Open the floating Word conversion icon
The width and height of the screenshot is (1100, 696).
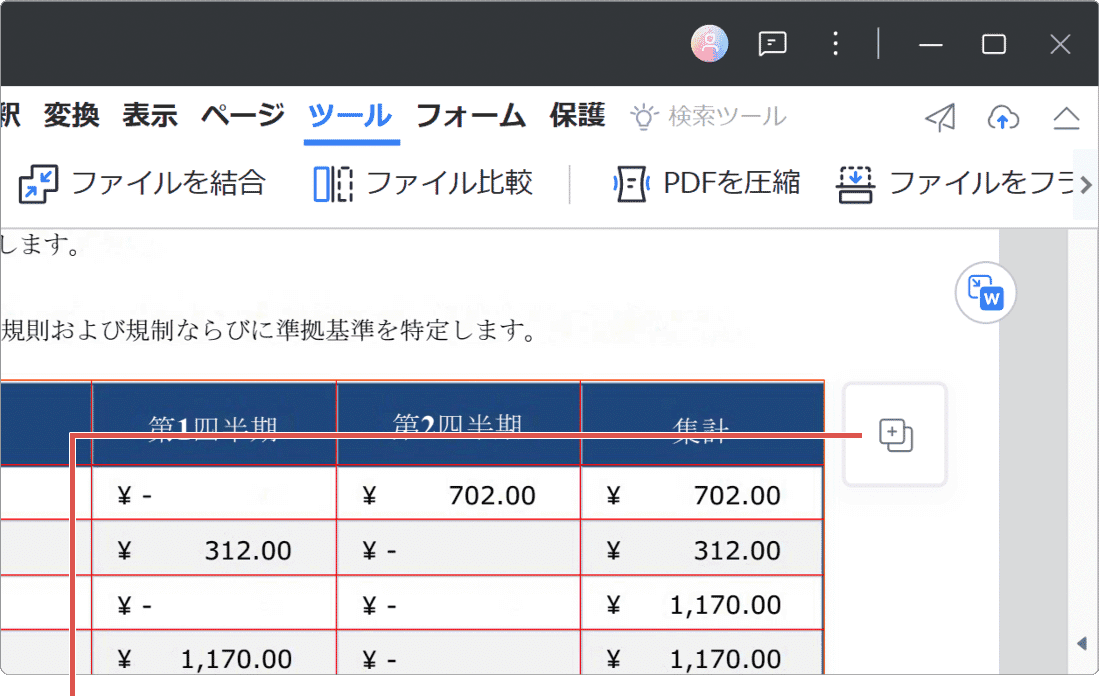pyautogui.click(x=986, y=293)
